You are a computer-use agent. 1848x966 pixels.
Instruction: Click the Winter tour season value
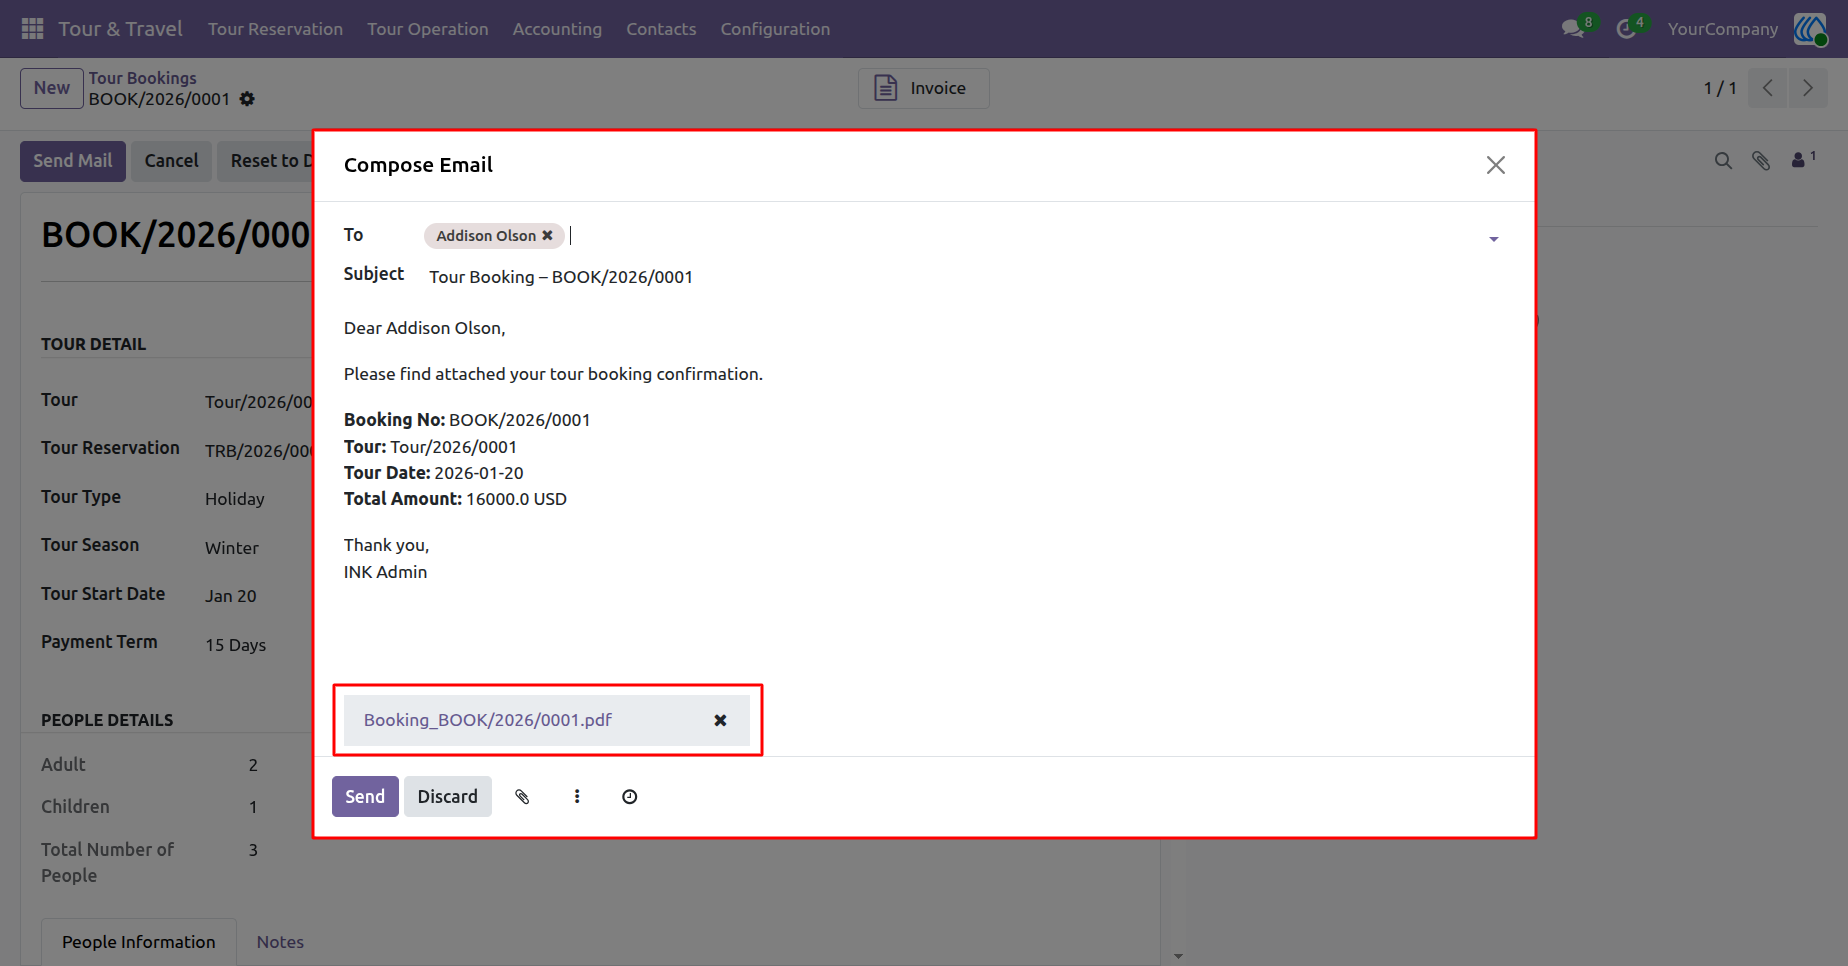(x=232, y=548)
